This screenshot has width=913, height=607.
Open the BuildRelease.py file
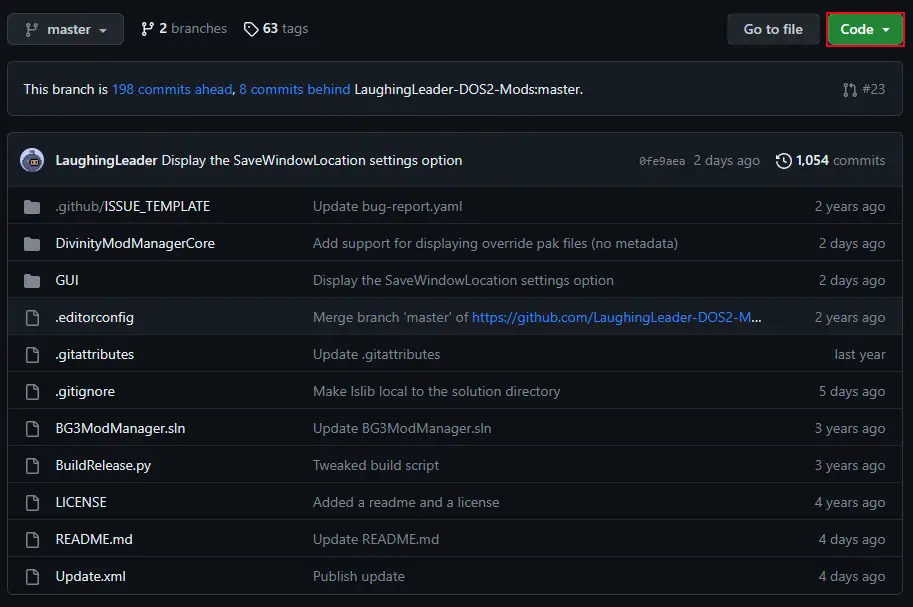click(103, 465)
